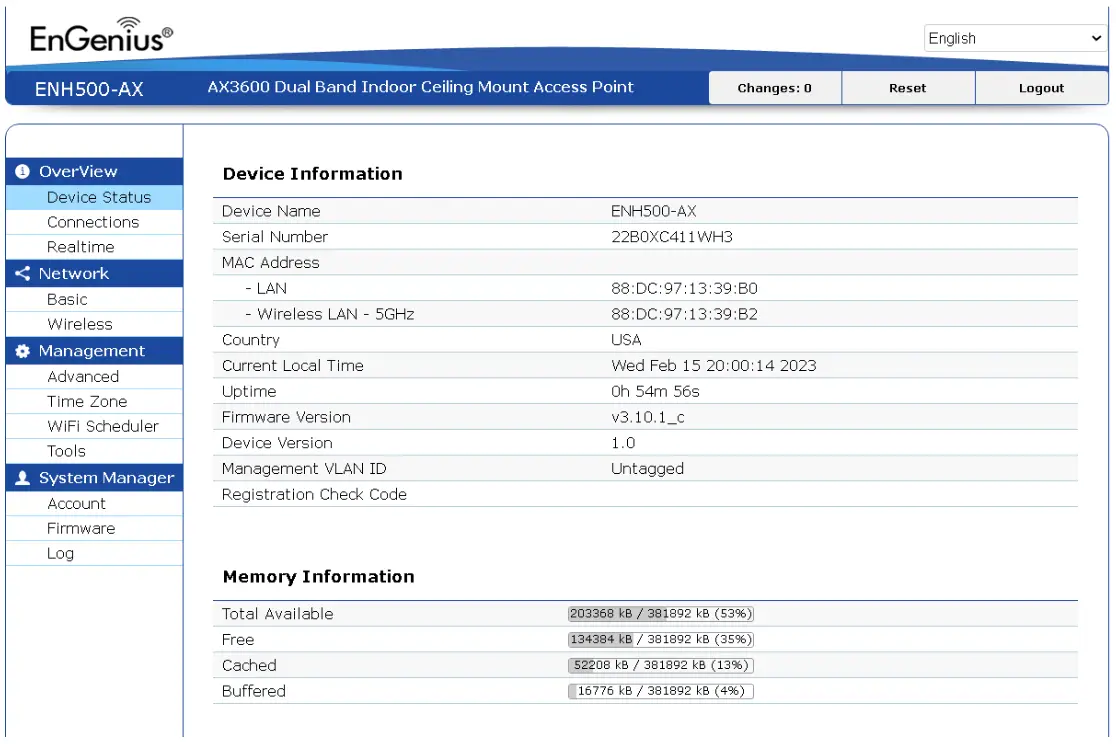Viewport: 1116px width, 744px height.
Task: Click the Management gear icon
Action: (22, 350)
